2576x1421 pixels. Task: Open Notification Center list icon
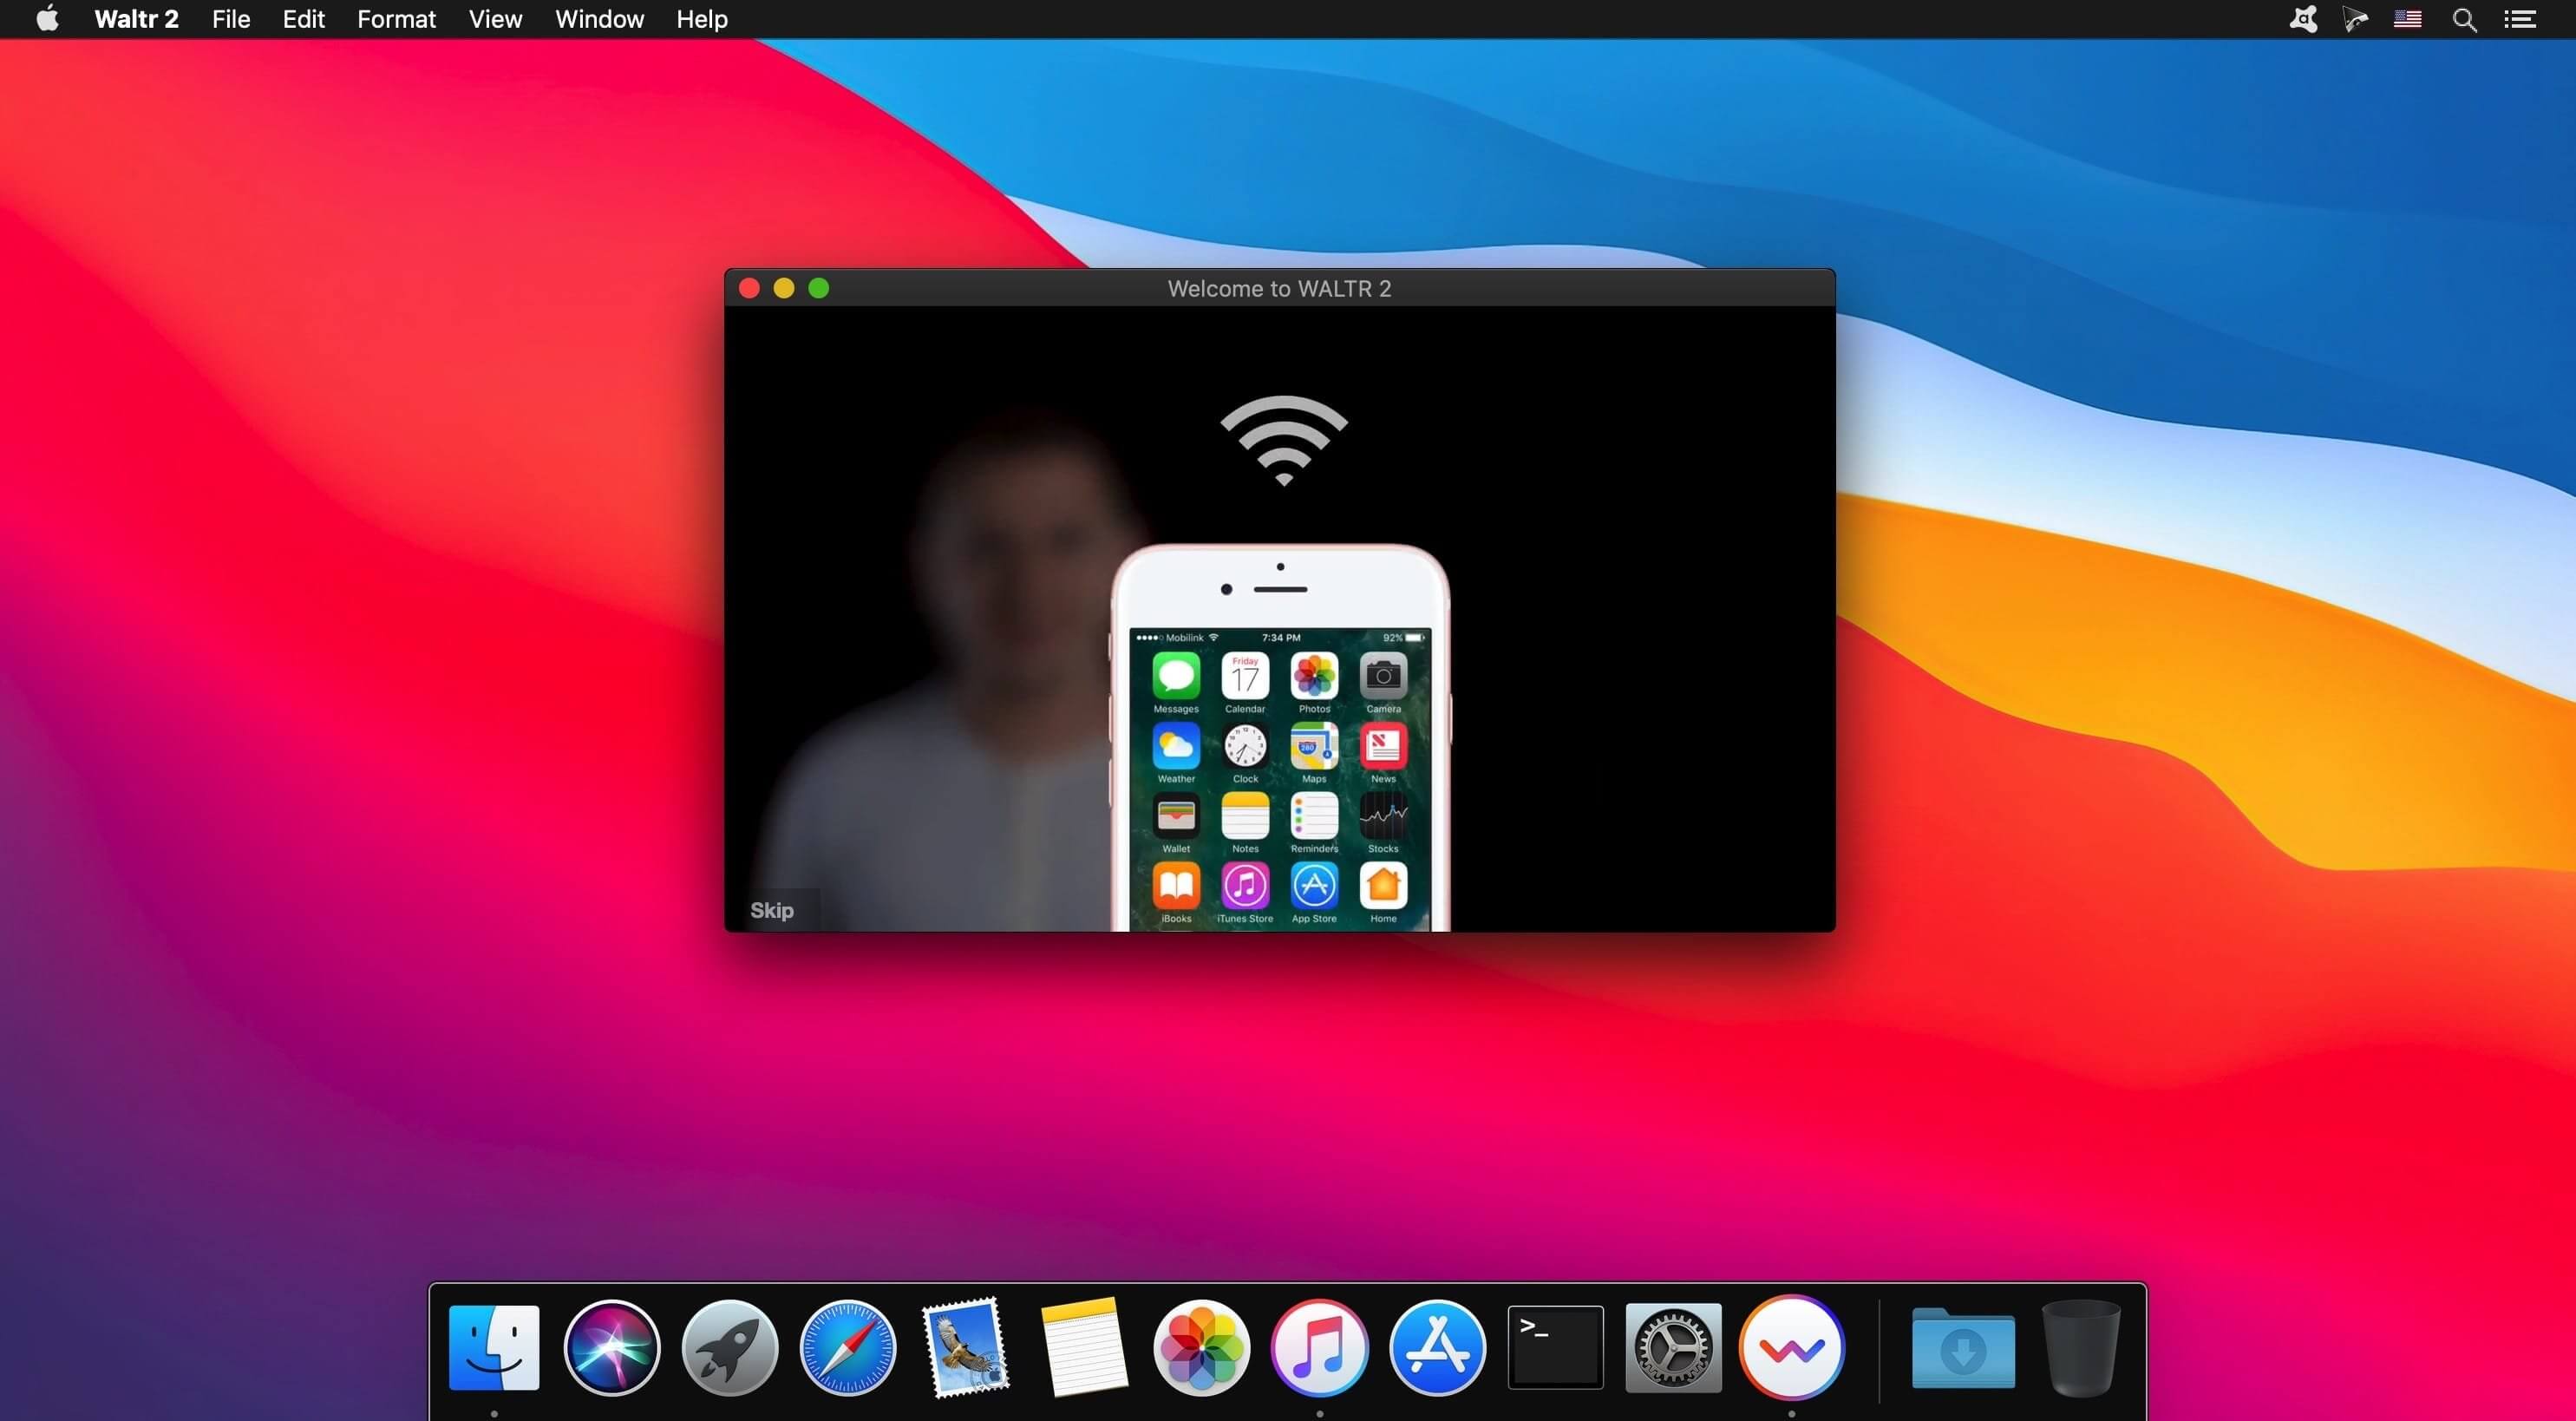pyautogui.click(x=2520, y=20)
